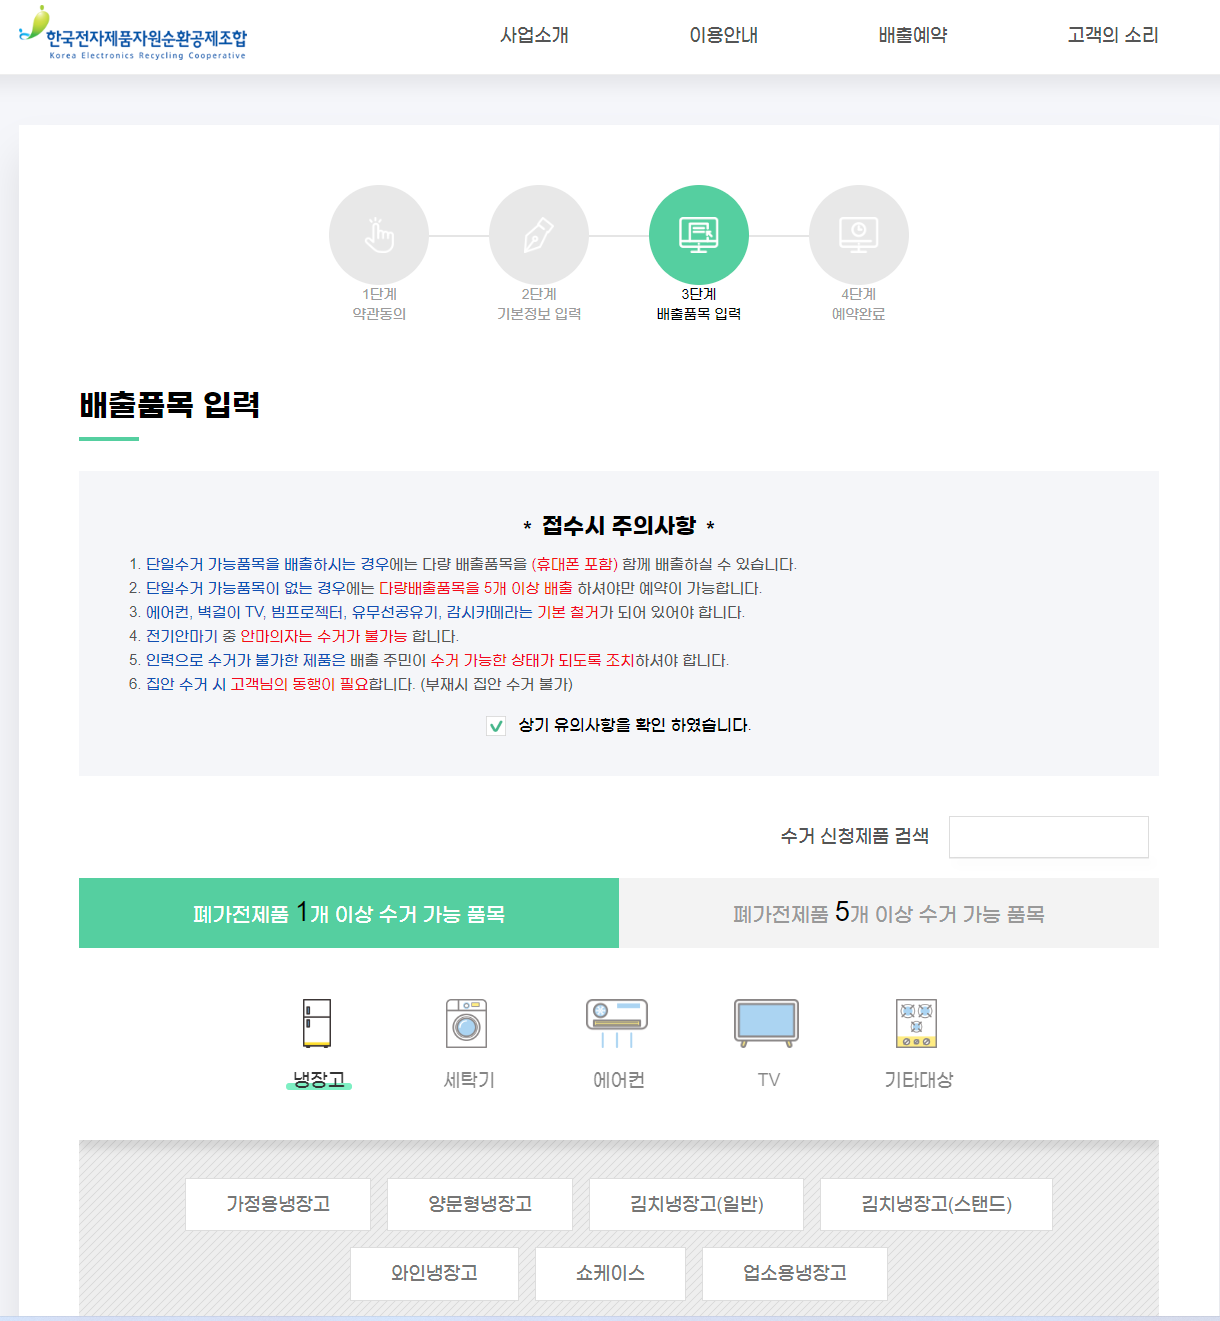1220x1321 pixels.
Task: Toggle the 상기 유의사항을 확인 checkbox
Action: pos(496,726)
